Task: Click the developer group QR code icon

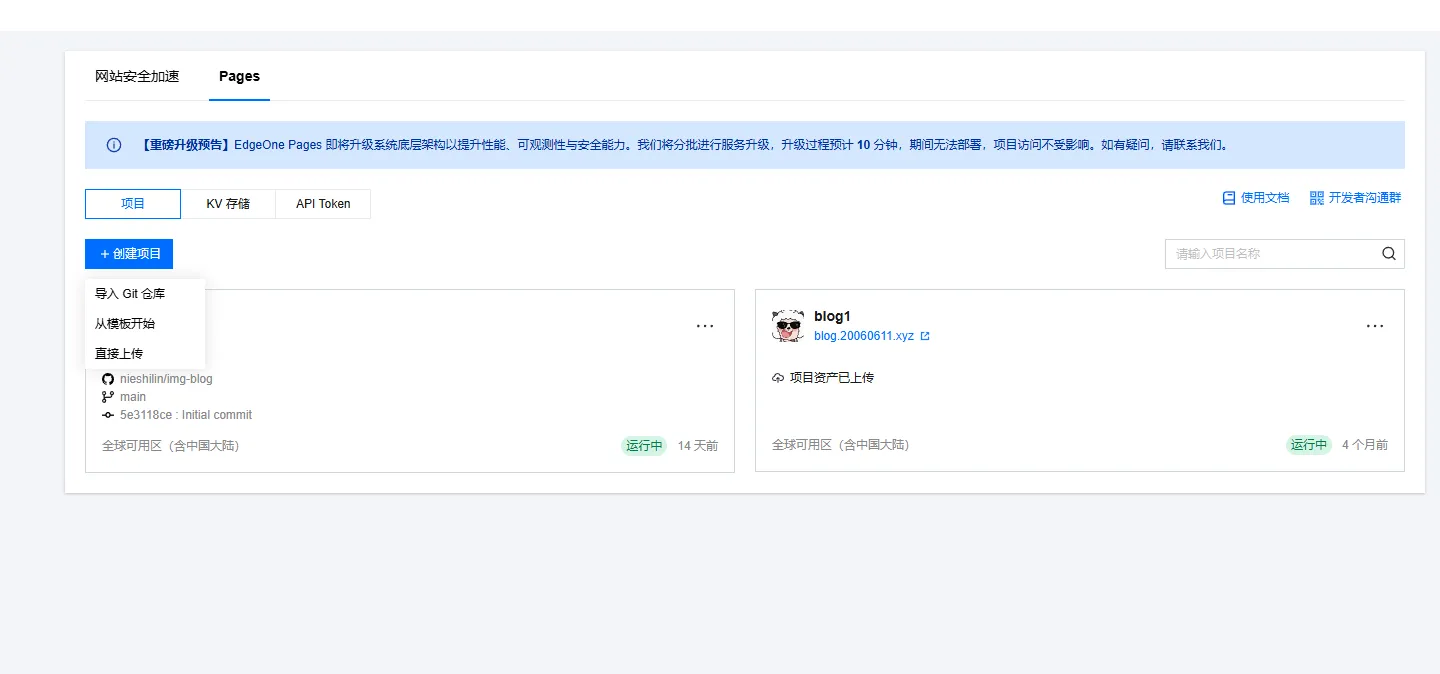Action: 1316,198
